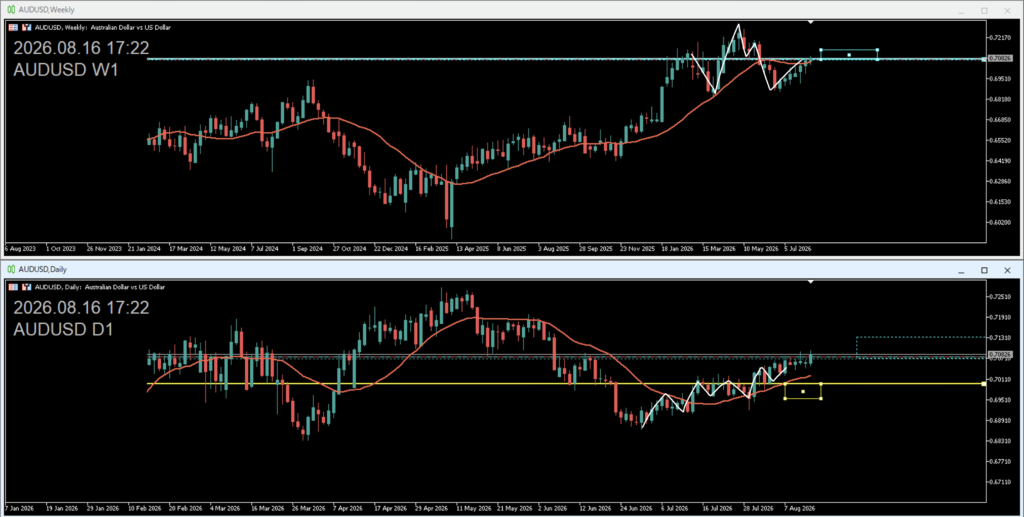The width and height of the screenshot is (1024, 517).
Task: Click the '7 Aug 2026' date on Daily time axis
Action: point(800,508)
